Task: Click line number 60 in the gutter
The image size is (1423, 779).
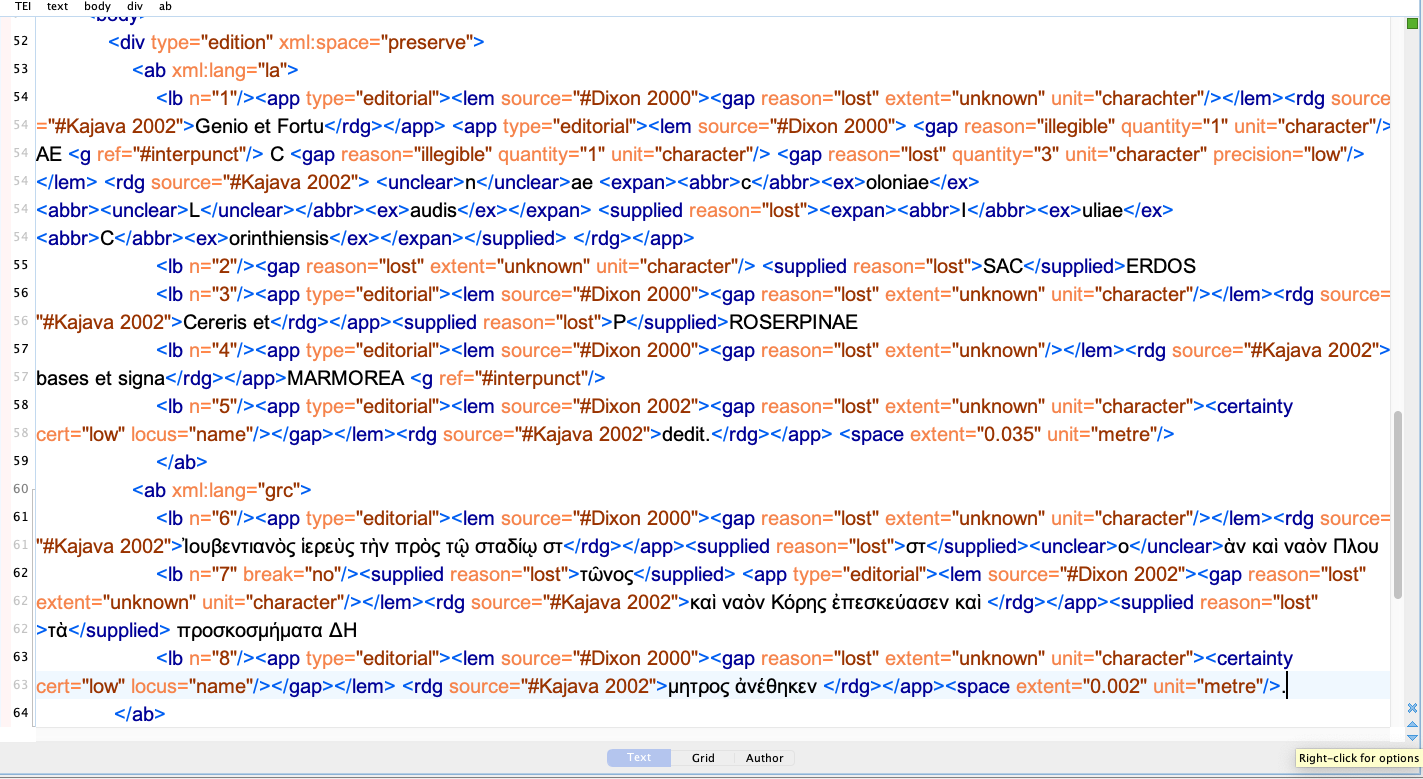Action: click(20, 490)
